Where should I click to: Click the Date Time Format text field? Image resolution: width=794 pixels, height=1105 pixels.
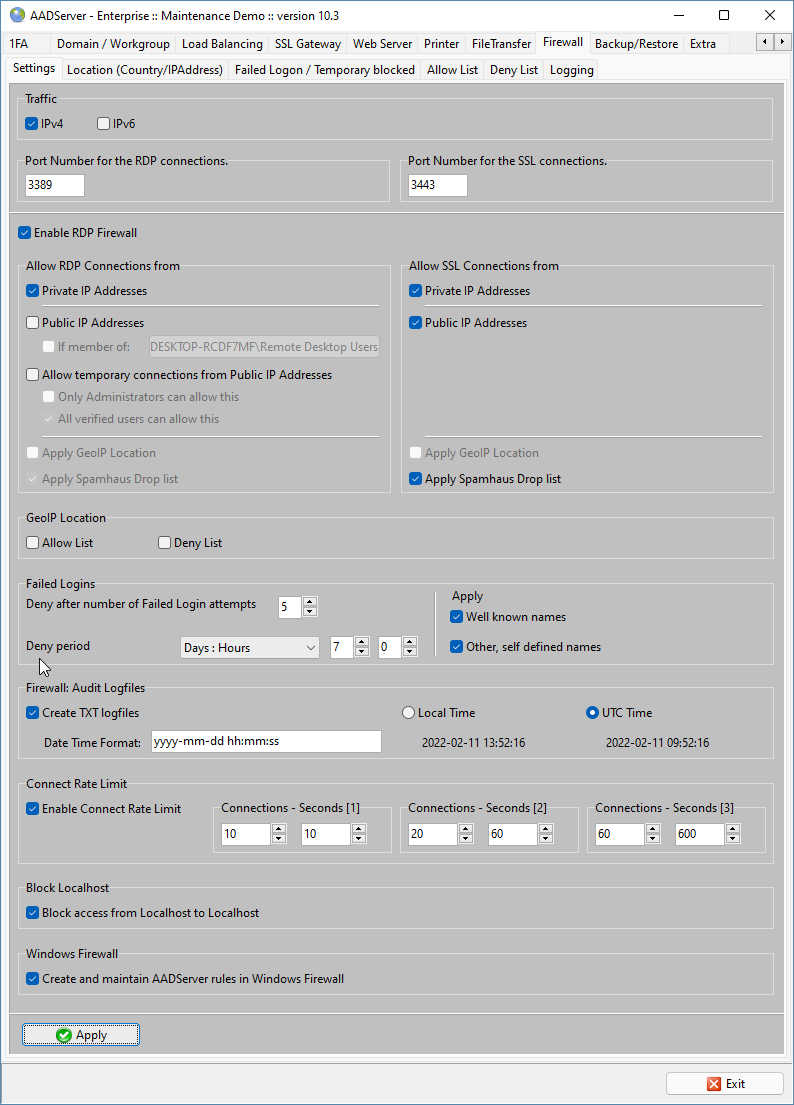tap(266, 741)
